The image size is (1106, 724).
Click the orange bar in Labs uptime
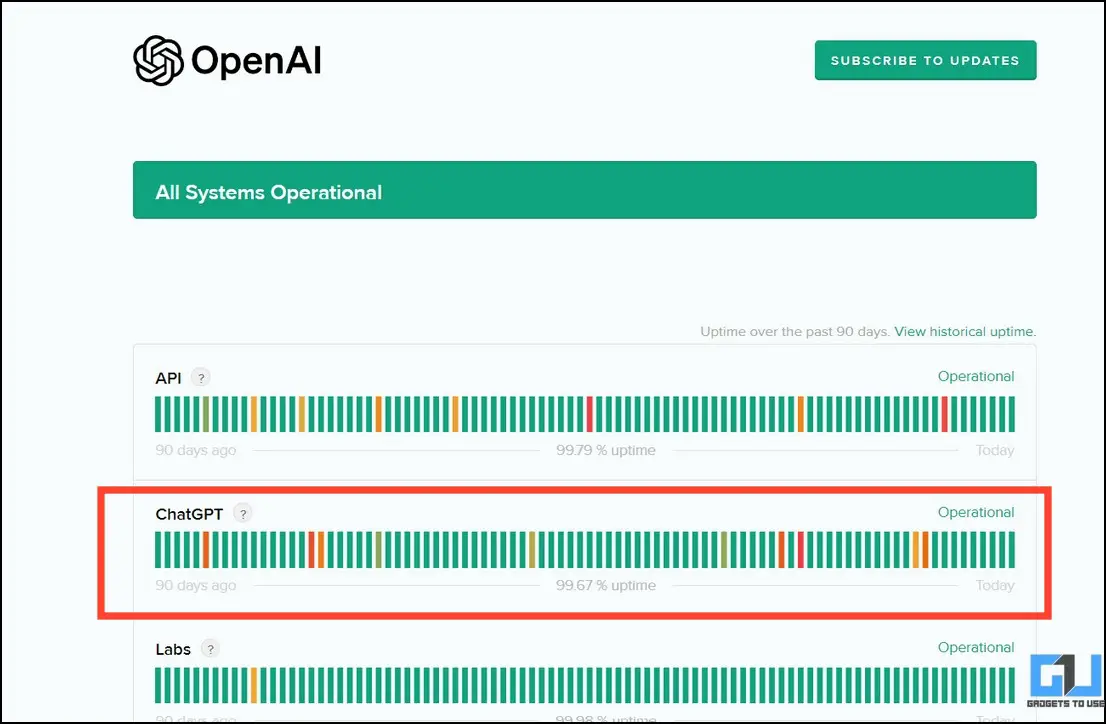coord(254,685)
